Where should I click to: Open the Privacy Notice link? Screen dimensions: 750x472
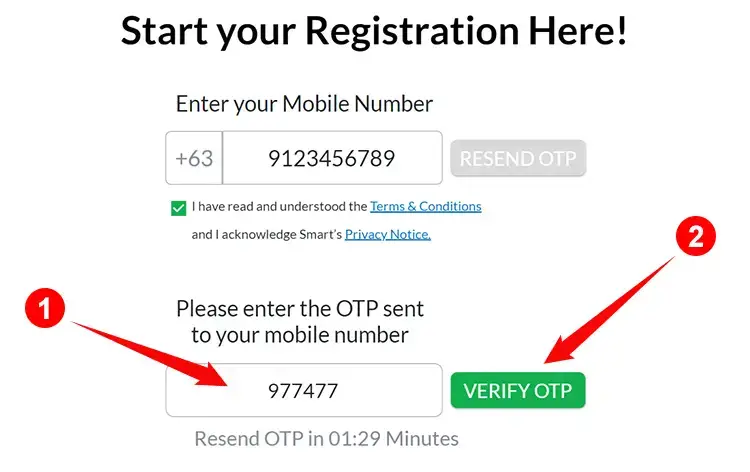[388, 234]
